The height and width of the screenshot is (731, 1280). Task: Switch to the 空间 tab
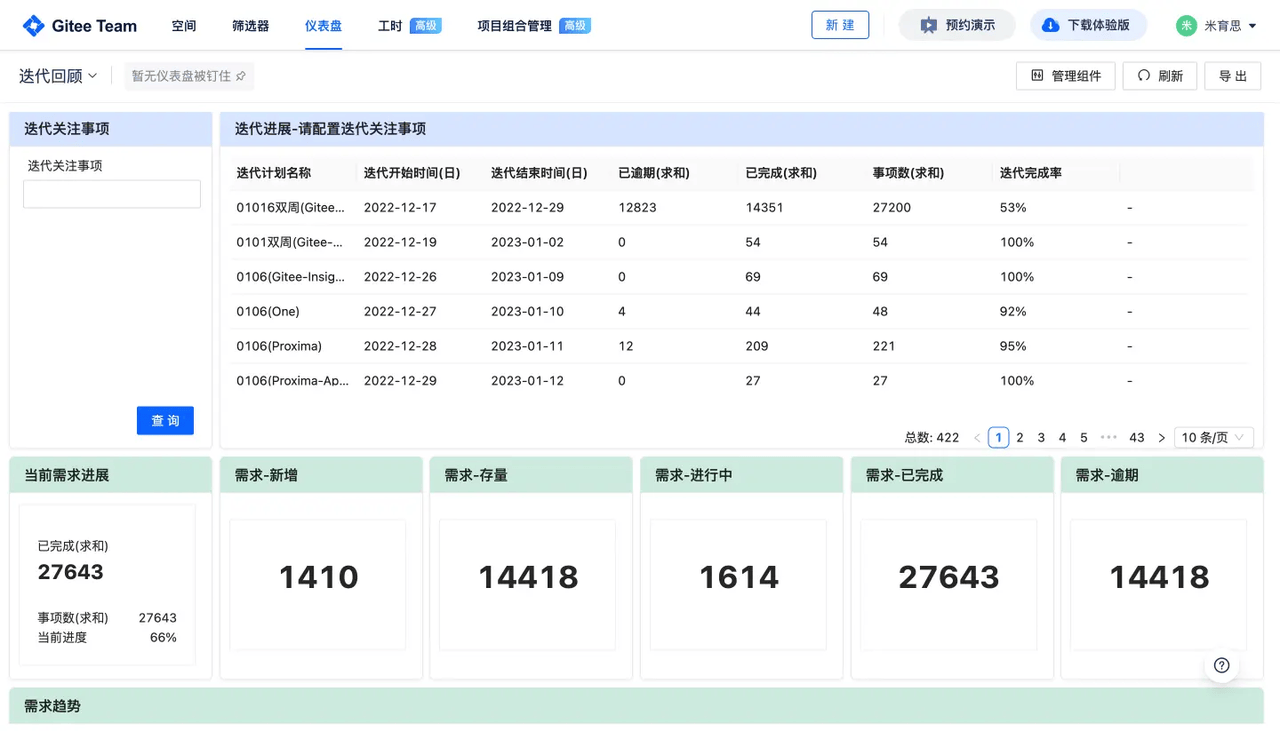tap(184, 26)
